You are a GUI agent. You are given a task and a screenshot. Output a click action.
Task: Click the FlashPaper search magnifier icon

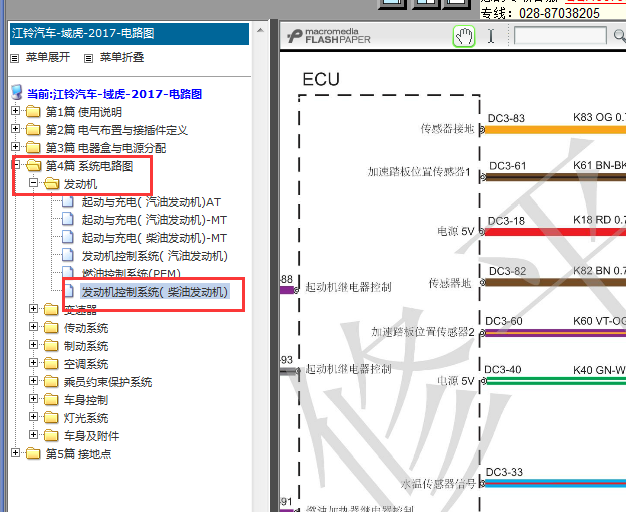(620, 36)
